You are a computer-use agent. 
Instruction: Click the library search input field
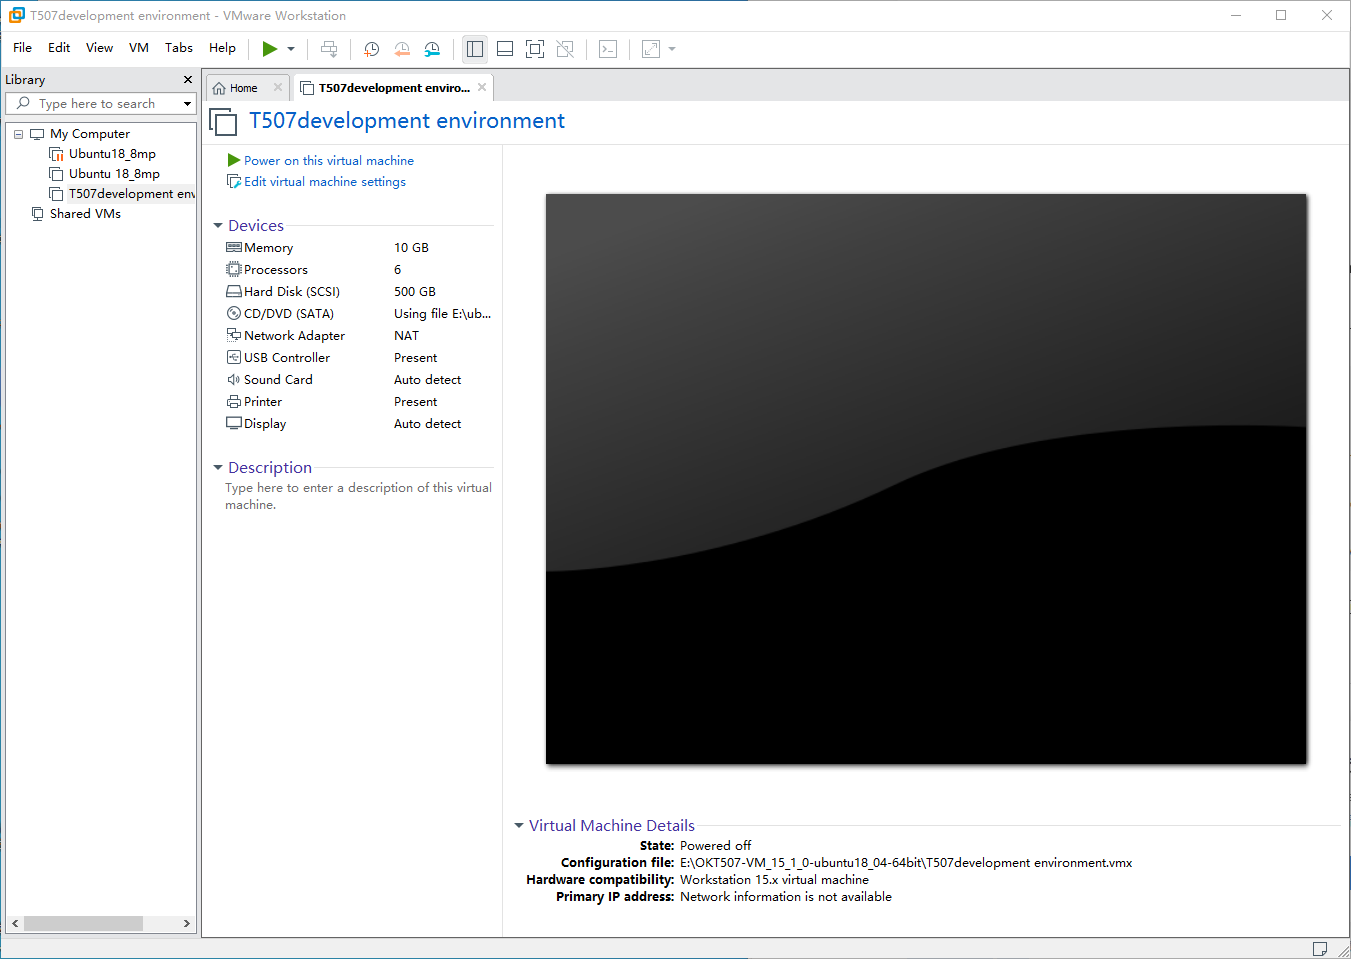pyautogui.click(x=100, y=104)
